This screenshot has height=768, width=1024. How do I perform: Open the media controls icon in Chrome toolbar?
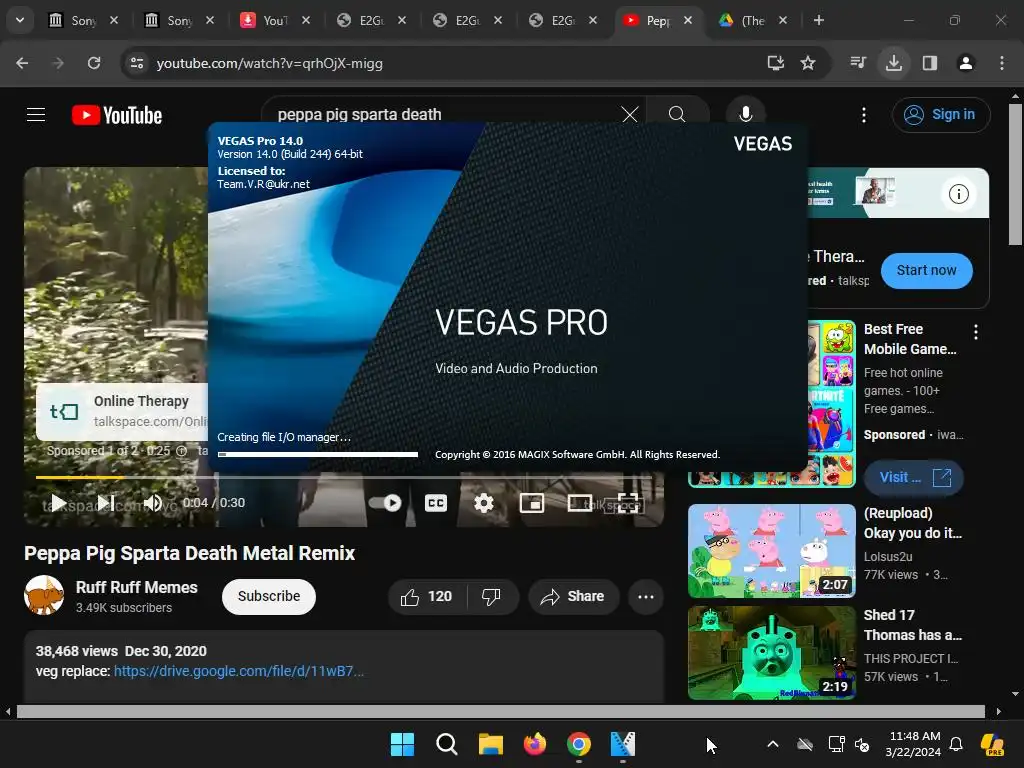858,63
